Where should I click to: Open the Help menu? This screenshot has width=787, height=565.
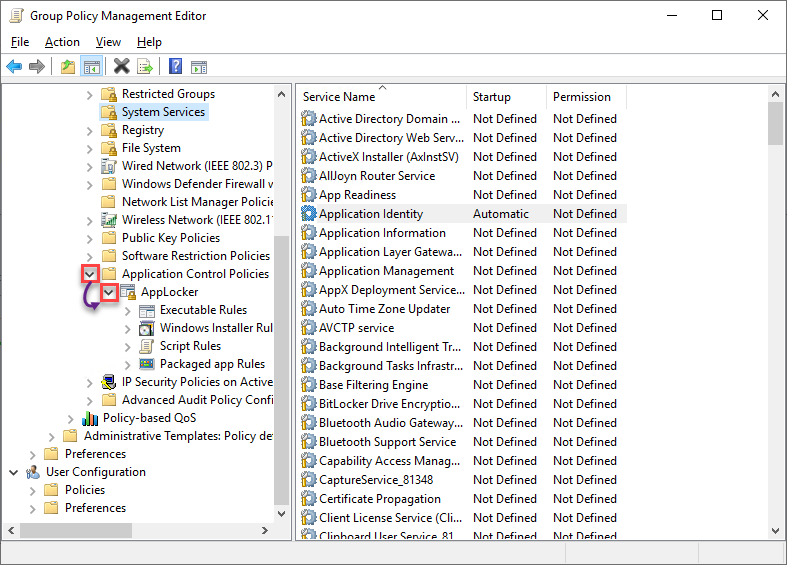(149, 42)
